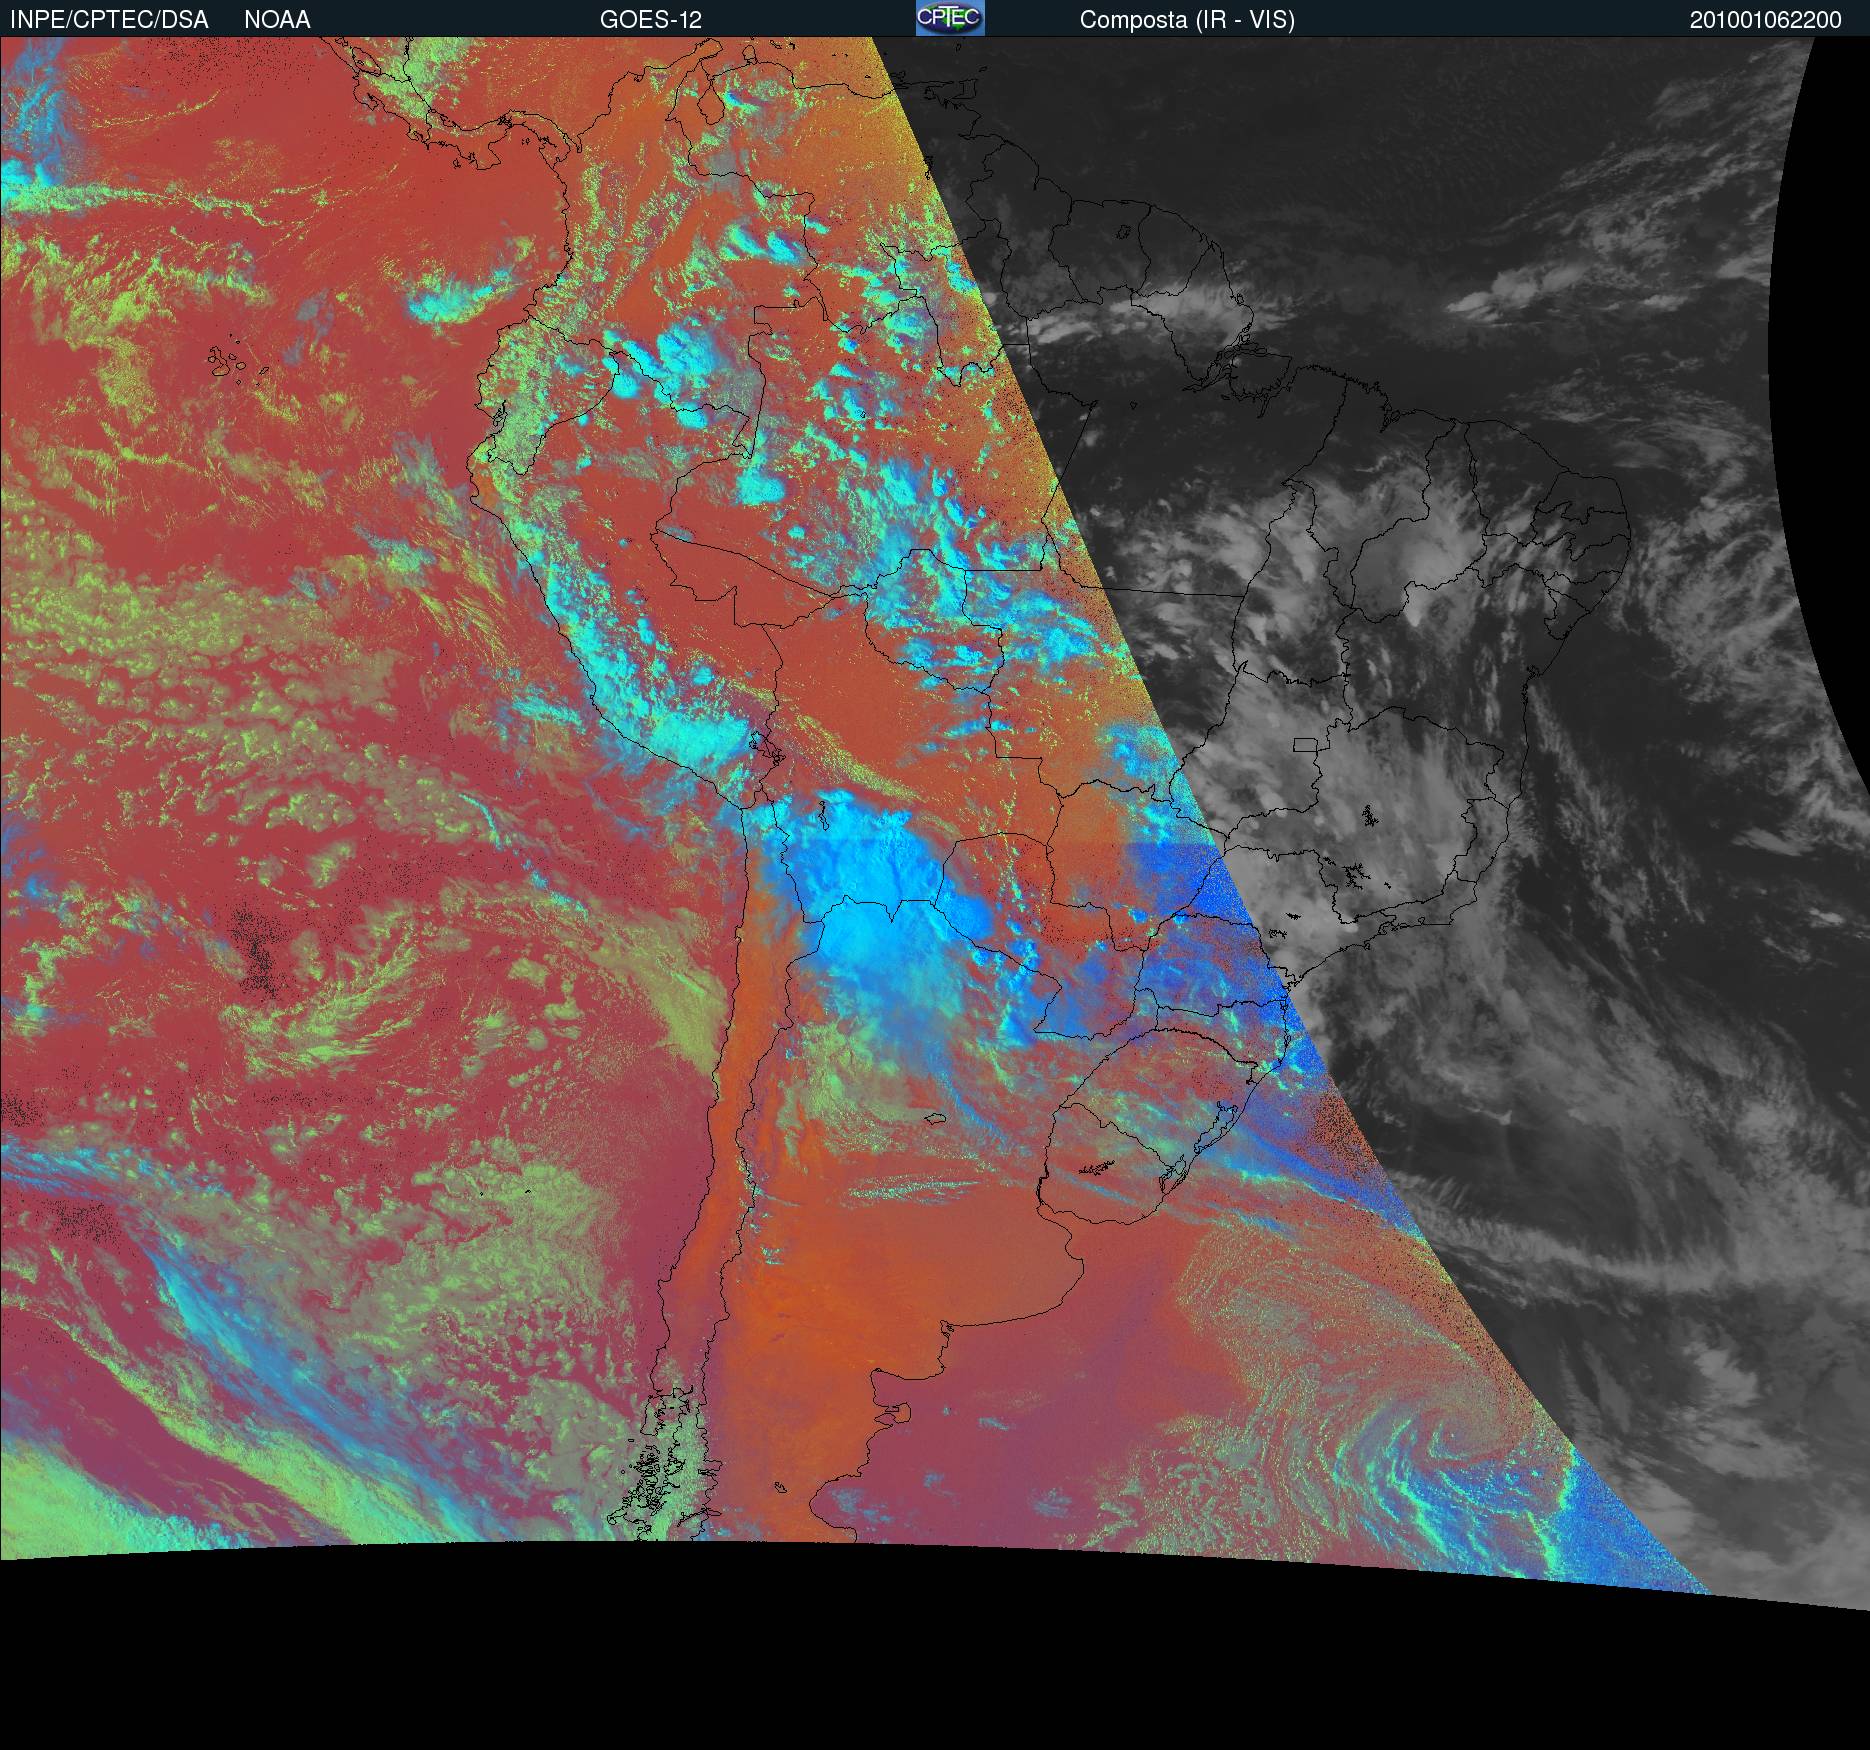The image size is (1870, 1750).
Task: Select the 201001062200 timestamp
Action: 1766,20
